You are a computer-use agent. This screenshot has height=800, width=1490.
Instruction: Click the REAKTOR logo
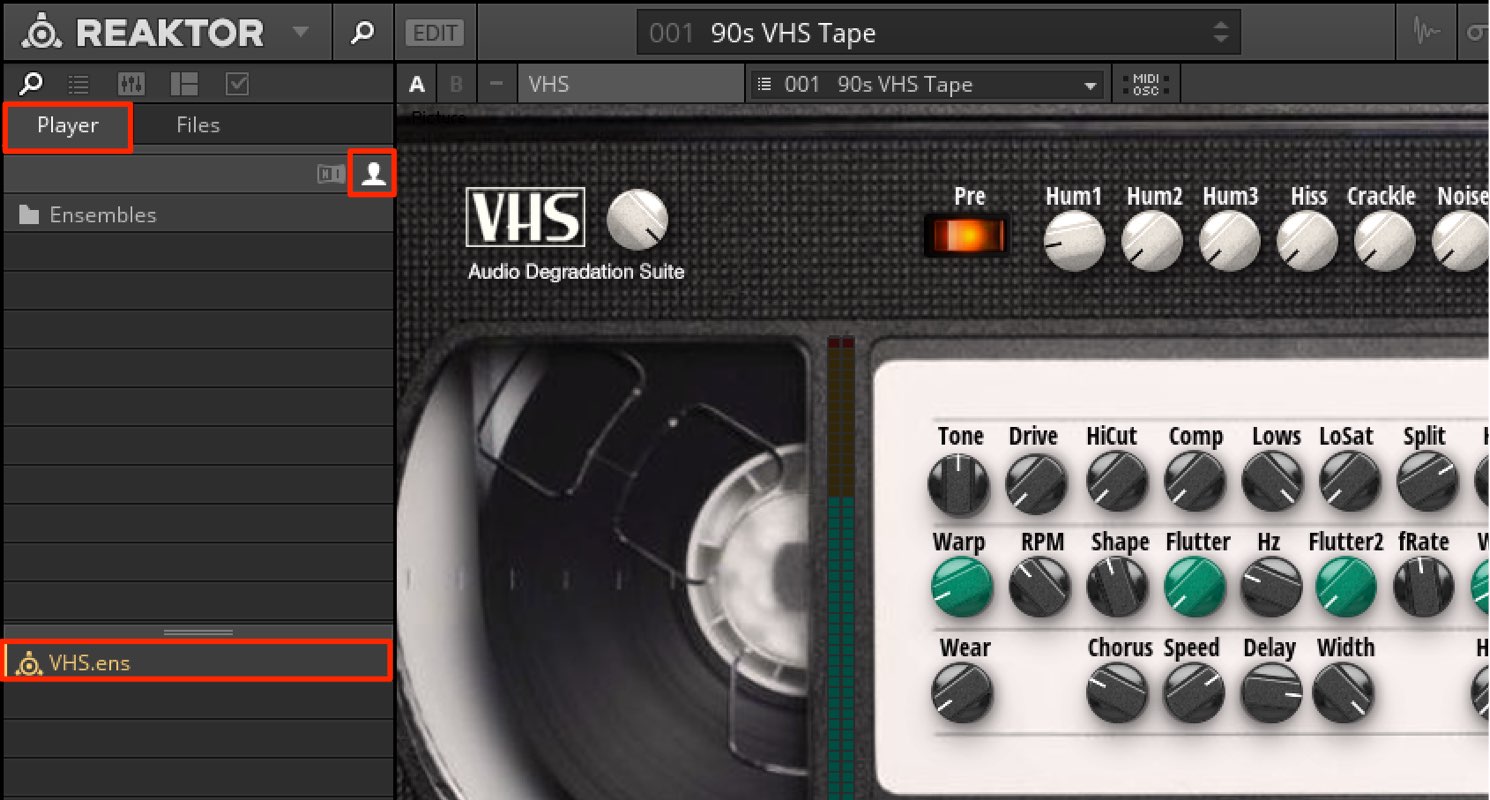(144, 33)
